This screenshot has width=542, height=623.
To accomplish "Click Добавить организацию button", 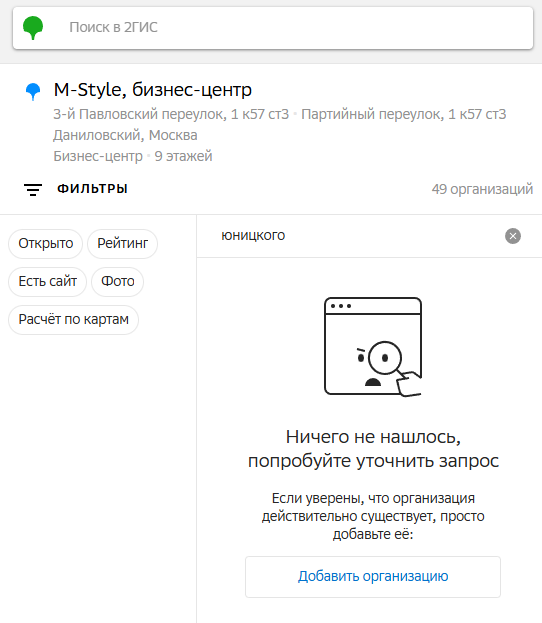I will click(x=373, y=577).
